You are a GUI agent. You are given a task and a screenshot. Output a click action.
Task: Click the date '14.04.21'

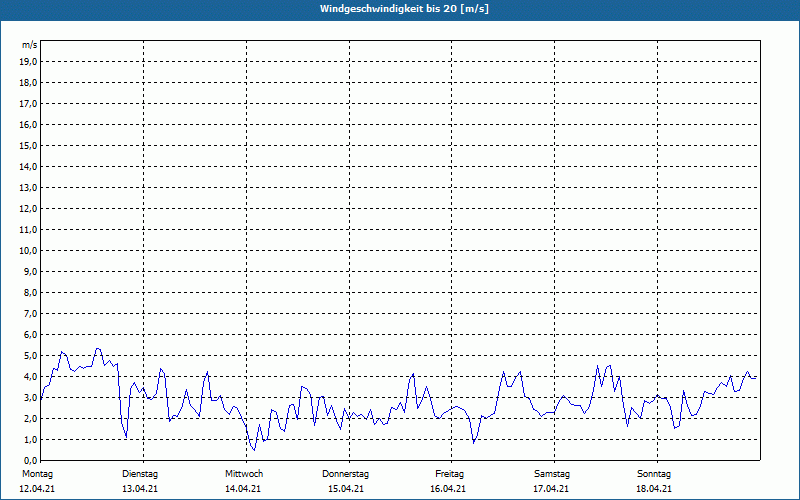[243, 489]
